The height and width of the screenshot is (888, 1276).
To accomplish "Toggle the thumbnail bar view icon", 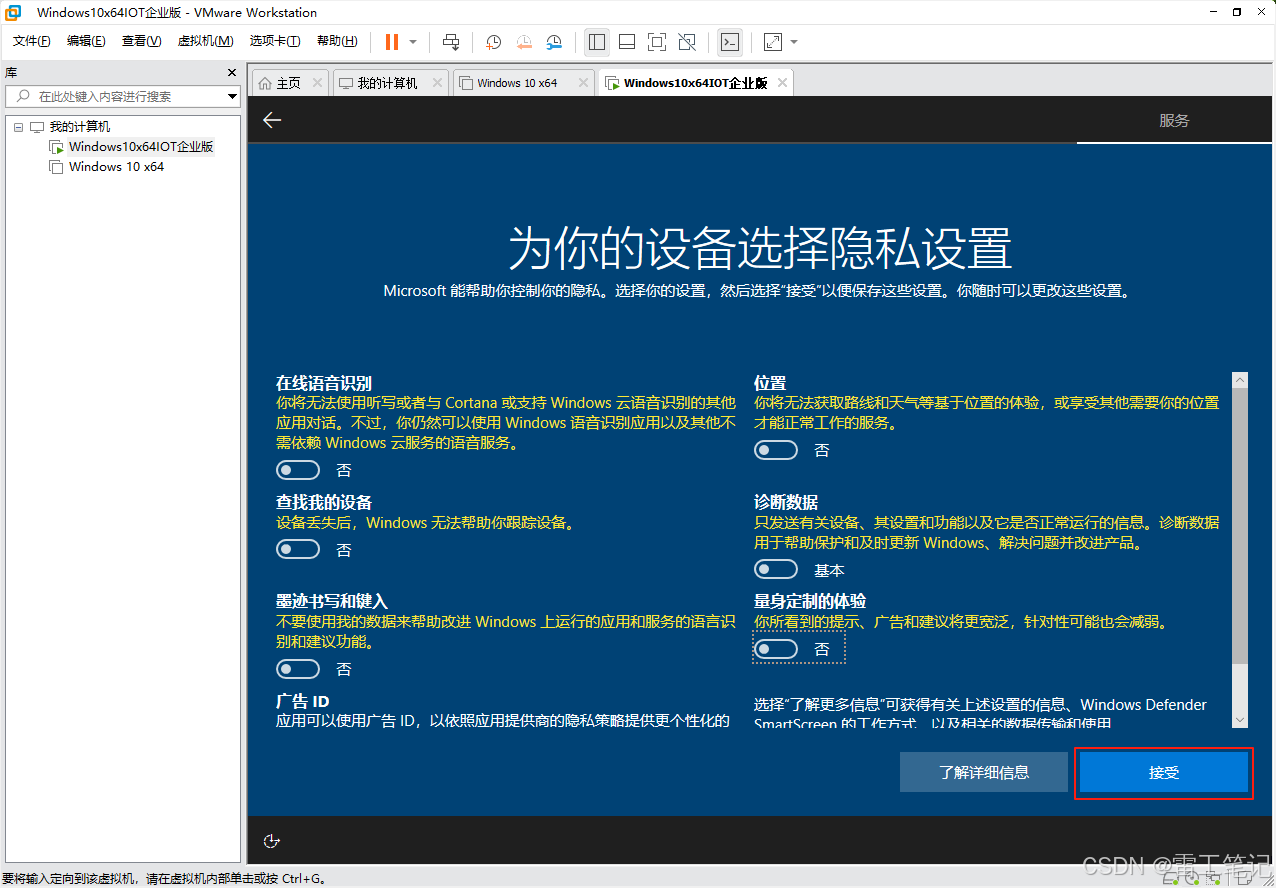I will pyautogui.click(x=627, y=42).
